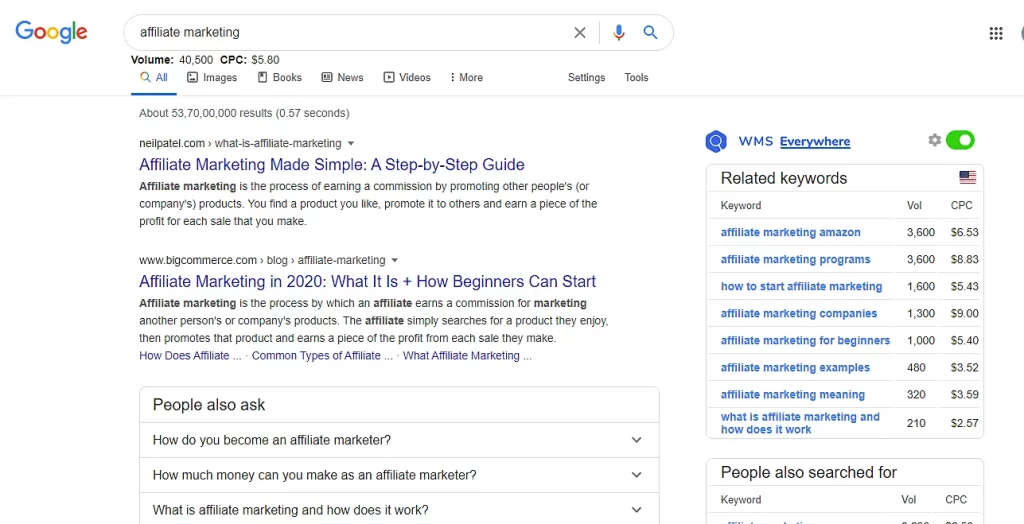
Task: Click keyword 'what is affiliate marketing and how does it work'
Action: tap(800, 423)
